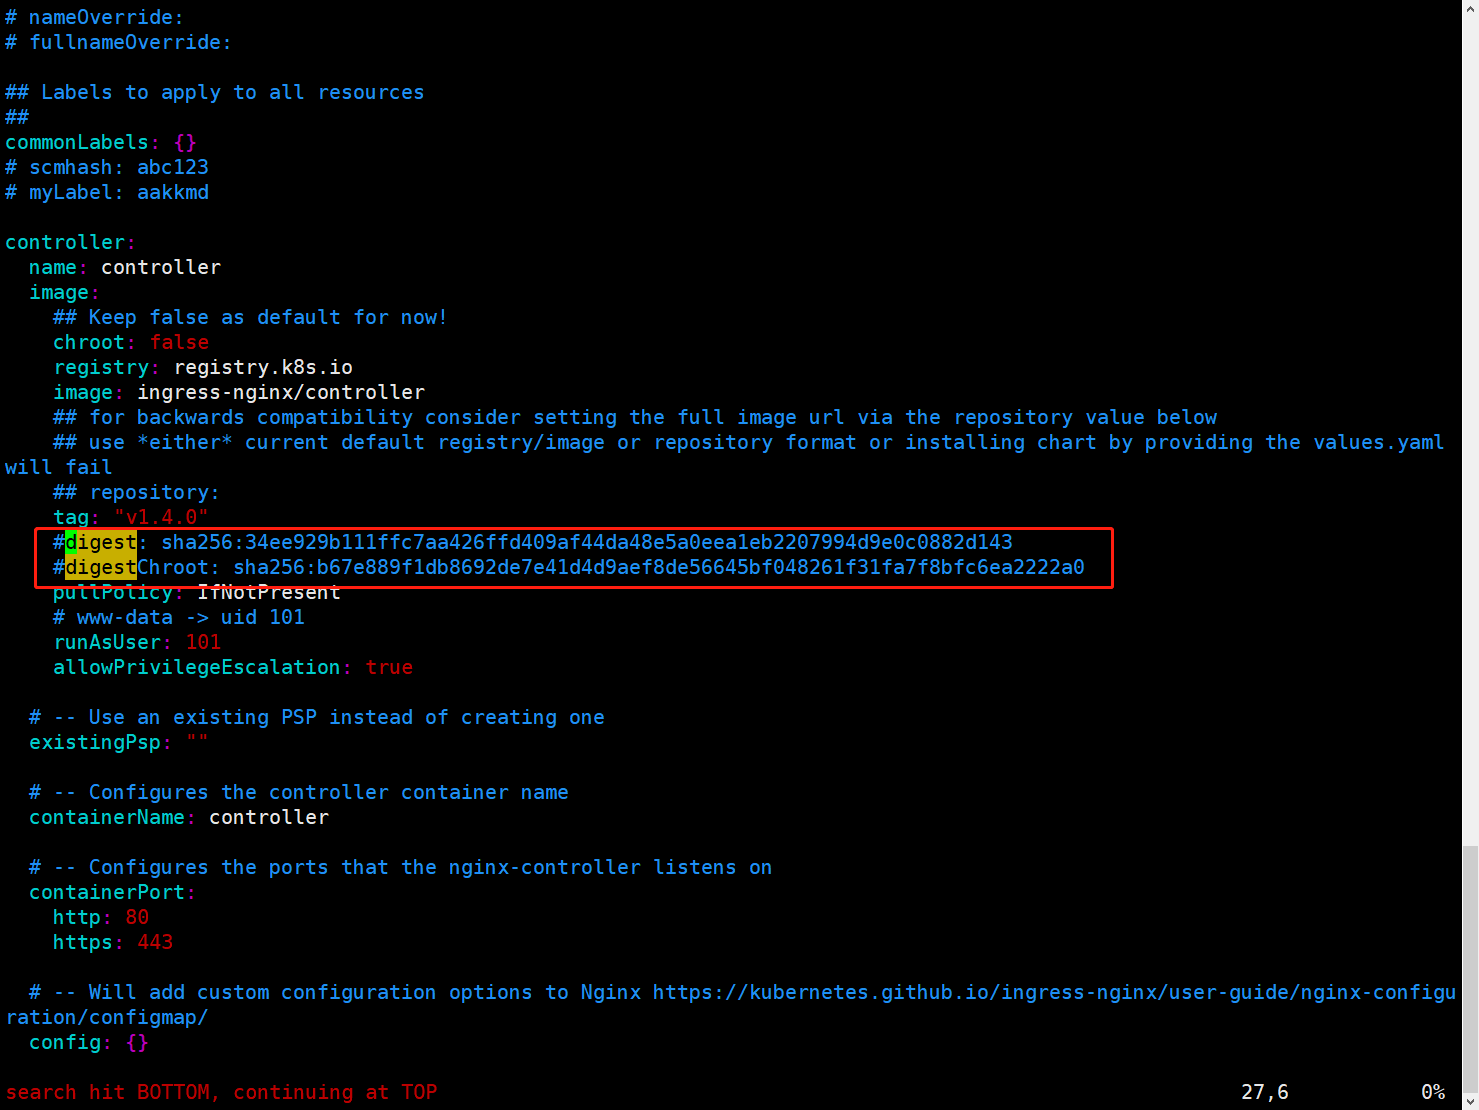
Task: Click the 'containerName: controller' line
Action: pyautogui.click(x=179, y=817)
